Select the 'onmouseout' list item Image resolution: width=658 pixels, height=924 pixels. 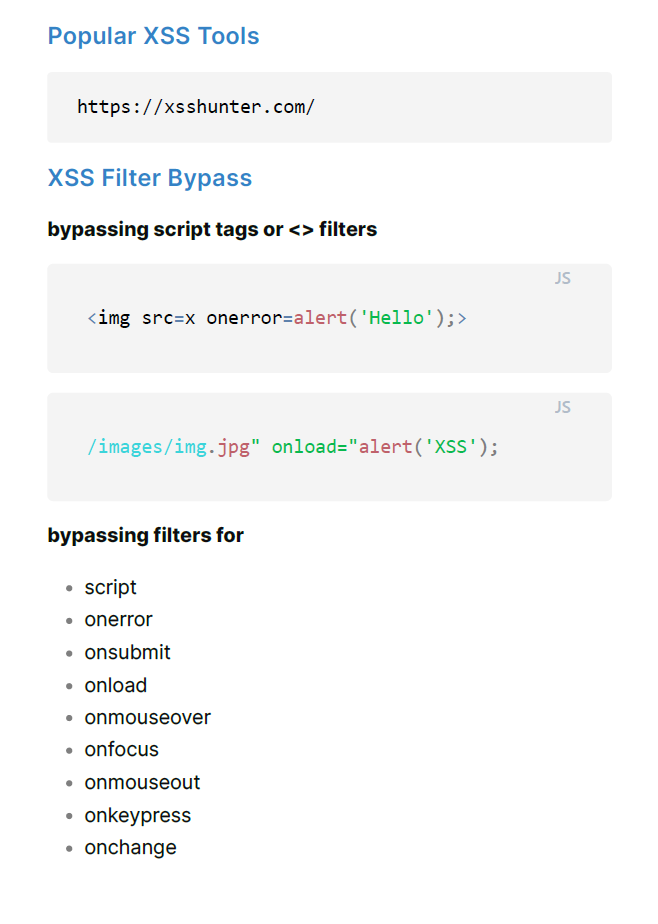142,782
